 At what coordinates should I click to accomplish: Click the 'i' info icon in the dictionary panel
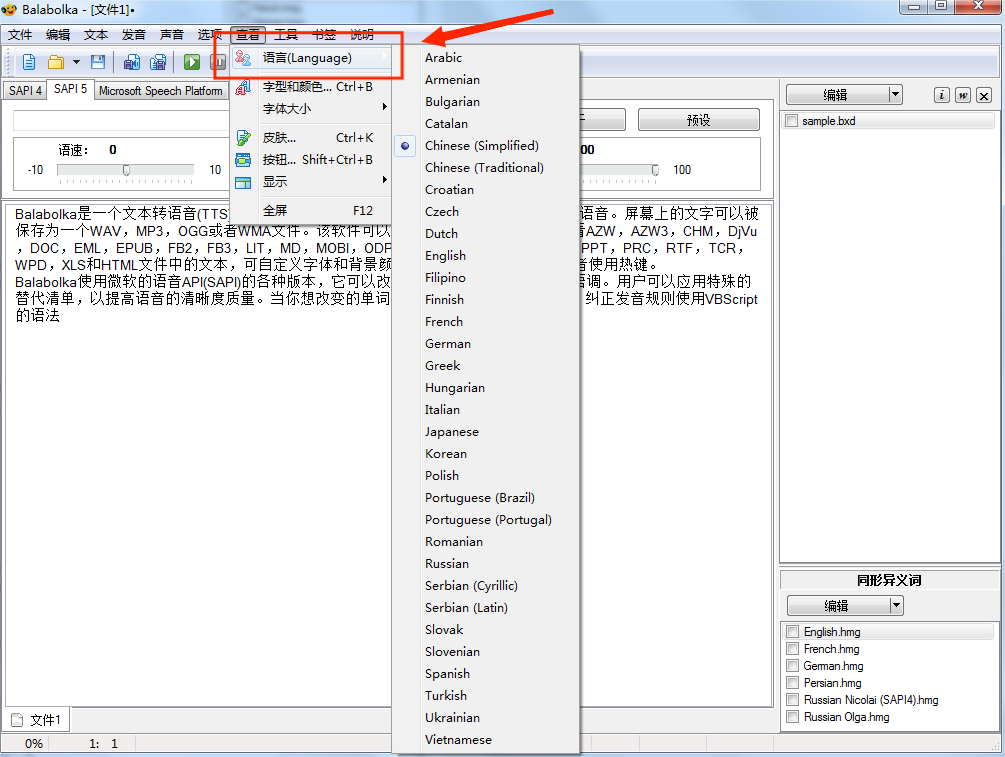(x=941, y=95)
